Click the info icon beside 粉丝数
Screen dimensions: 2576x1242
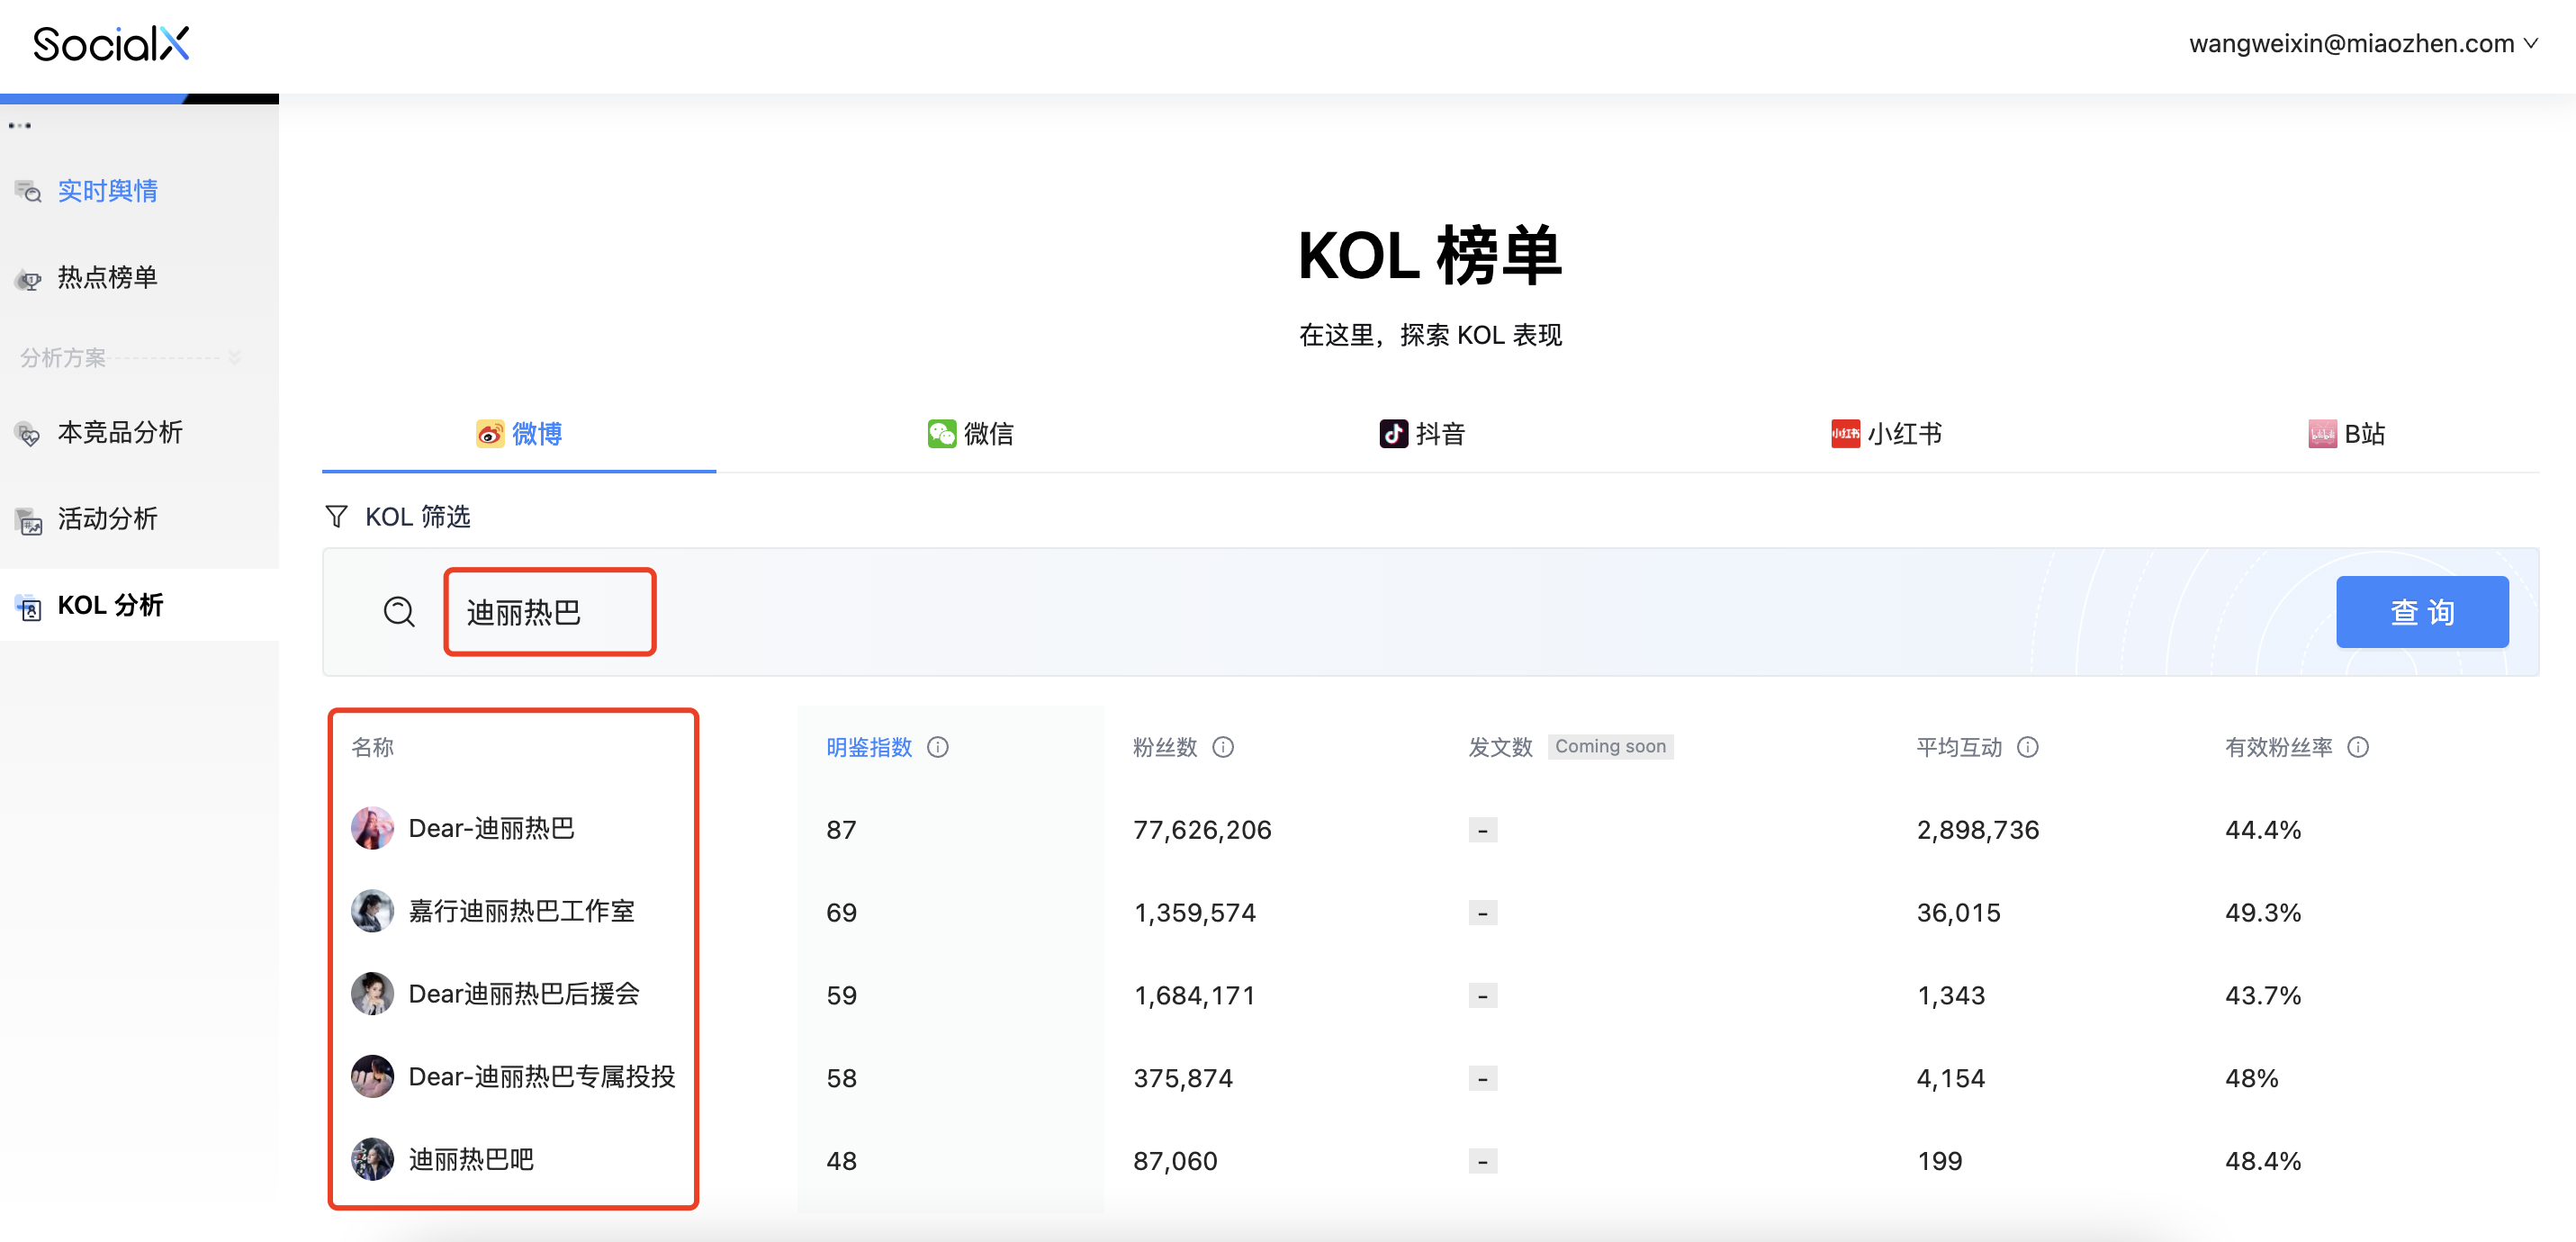point(1222,747)
